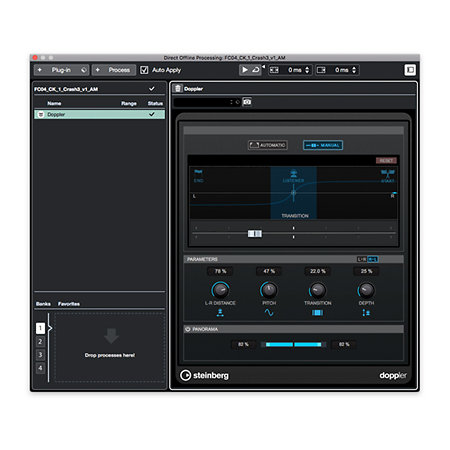Viewport: 450px width, 450px height.
Task: Click the position slider handle
Action: tap(255, 234)
